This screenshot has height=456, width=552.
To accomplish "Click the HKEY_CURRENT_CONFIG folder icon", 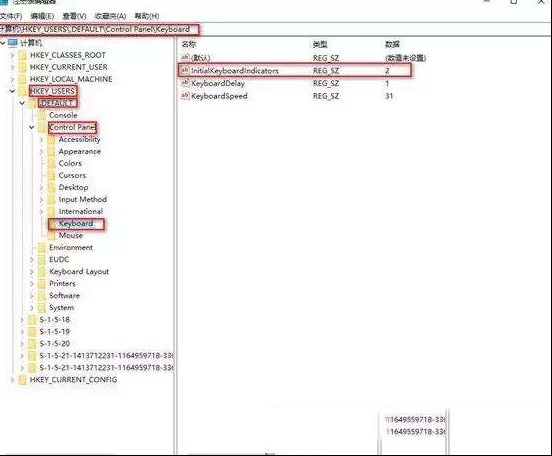I will pyautogui.click(x=22, y=380).
